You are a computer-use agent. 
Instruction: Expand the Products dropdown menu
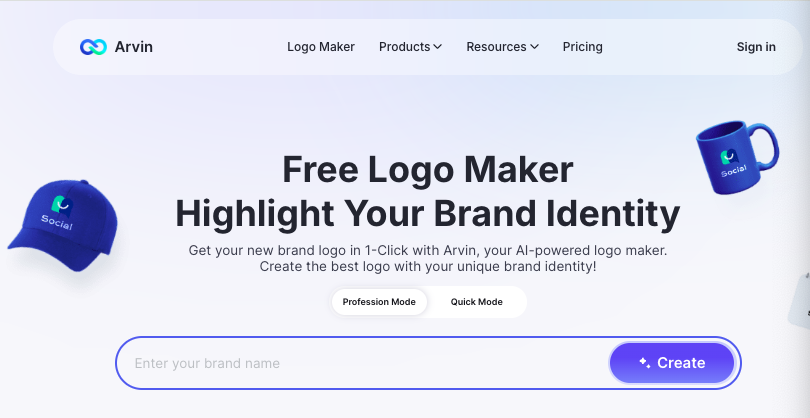point(410,47)
